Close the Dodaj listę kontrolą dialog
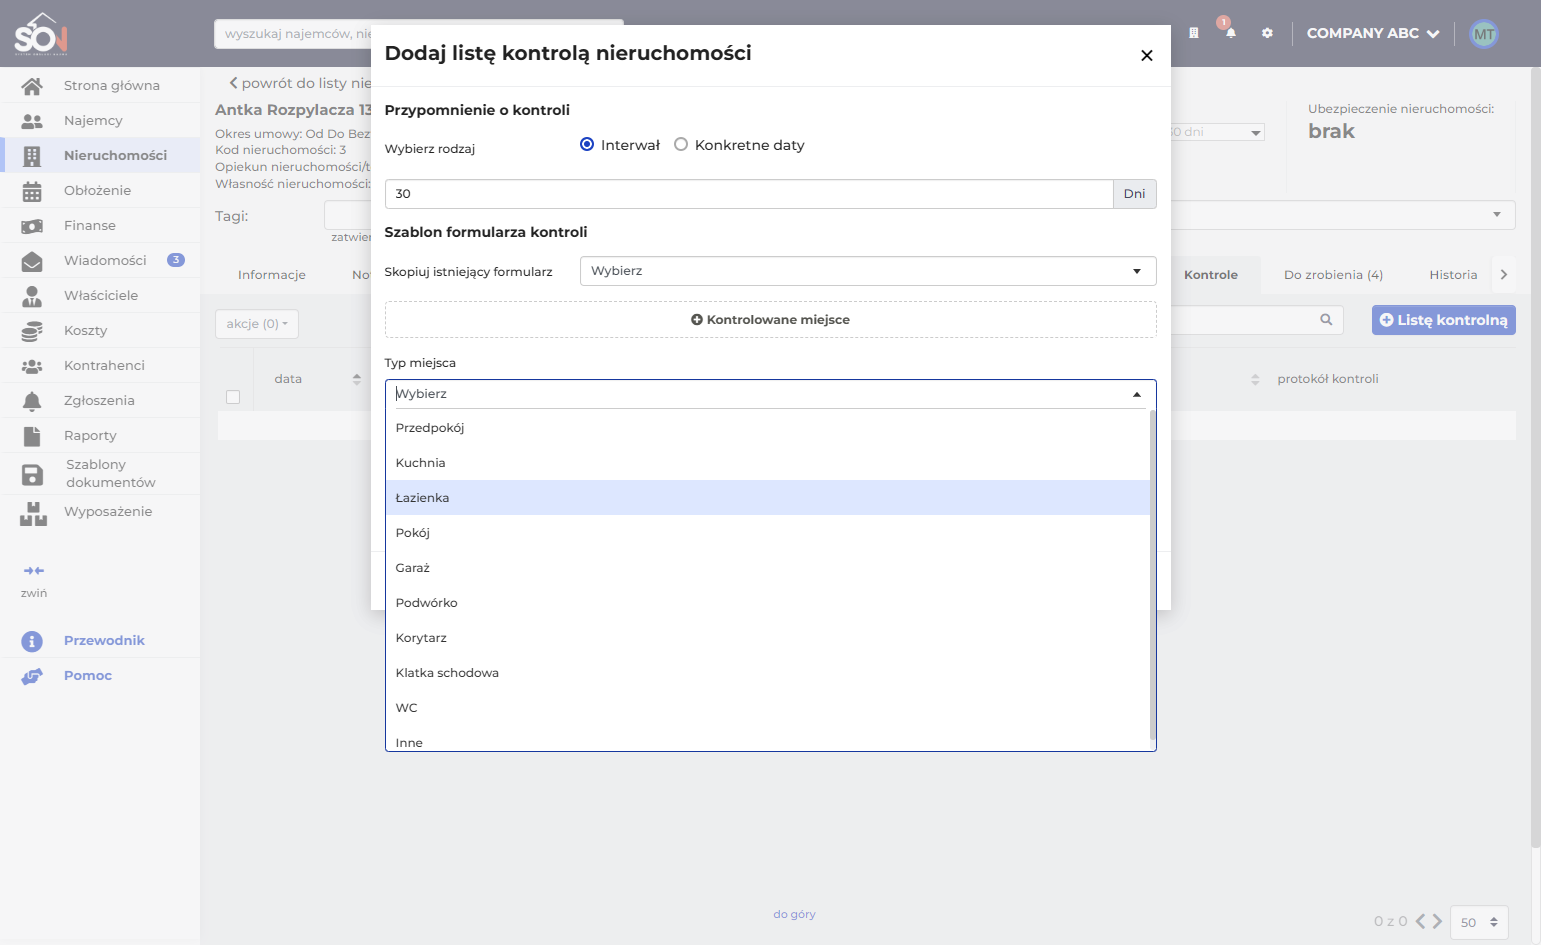Image resolution: width=1541 pixels, height=945 pixels. tap(1147, 56)
